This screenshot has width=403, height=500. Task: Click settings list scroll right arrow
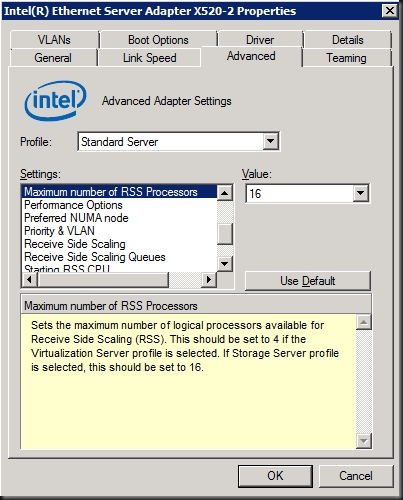(x=209, y=279)
